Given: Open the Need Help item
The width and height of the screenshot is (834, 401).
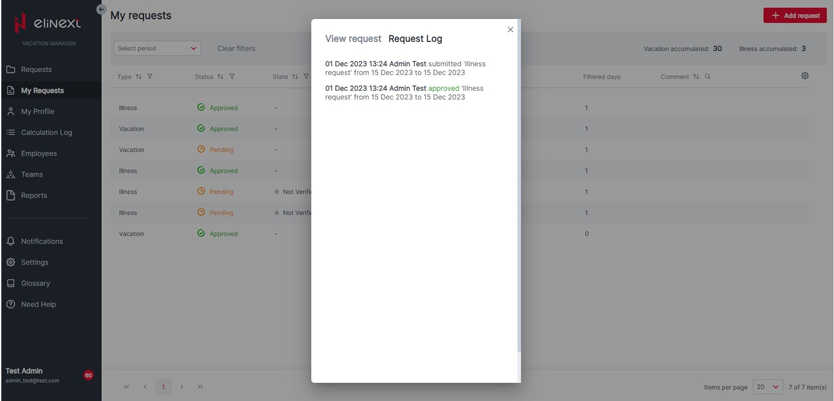Looking at the screenshot, I should (38, 305).
